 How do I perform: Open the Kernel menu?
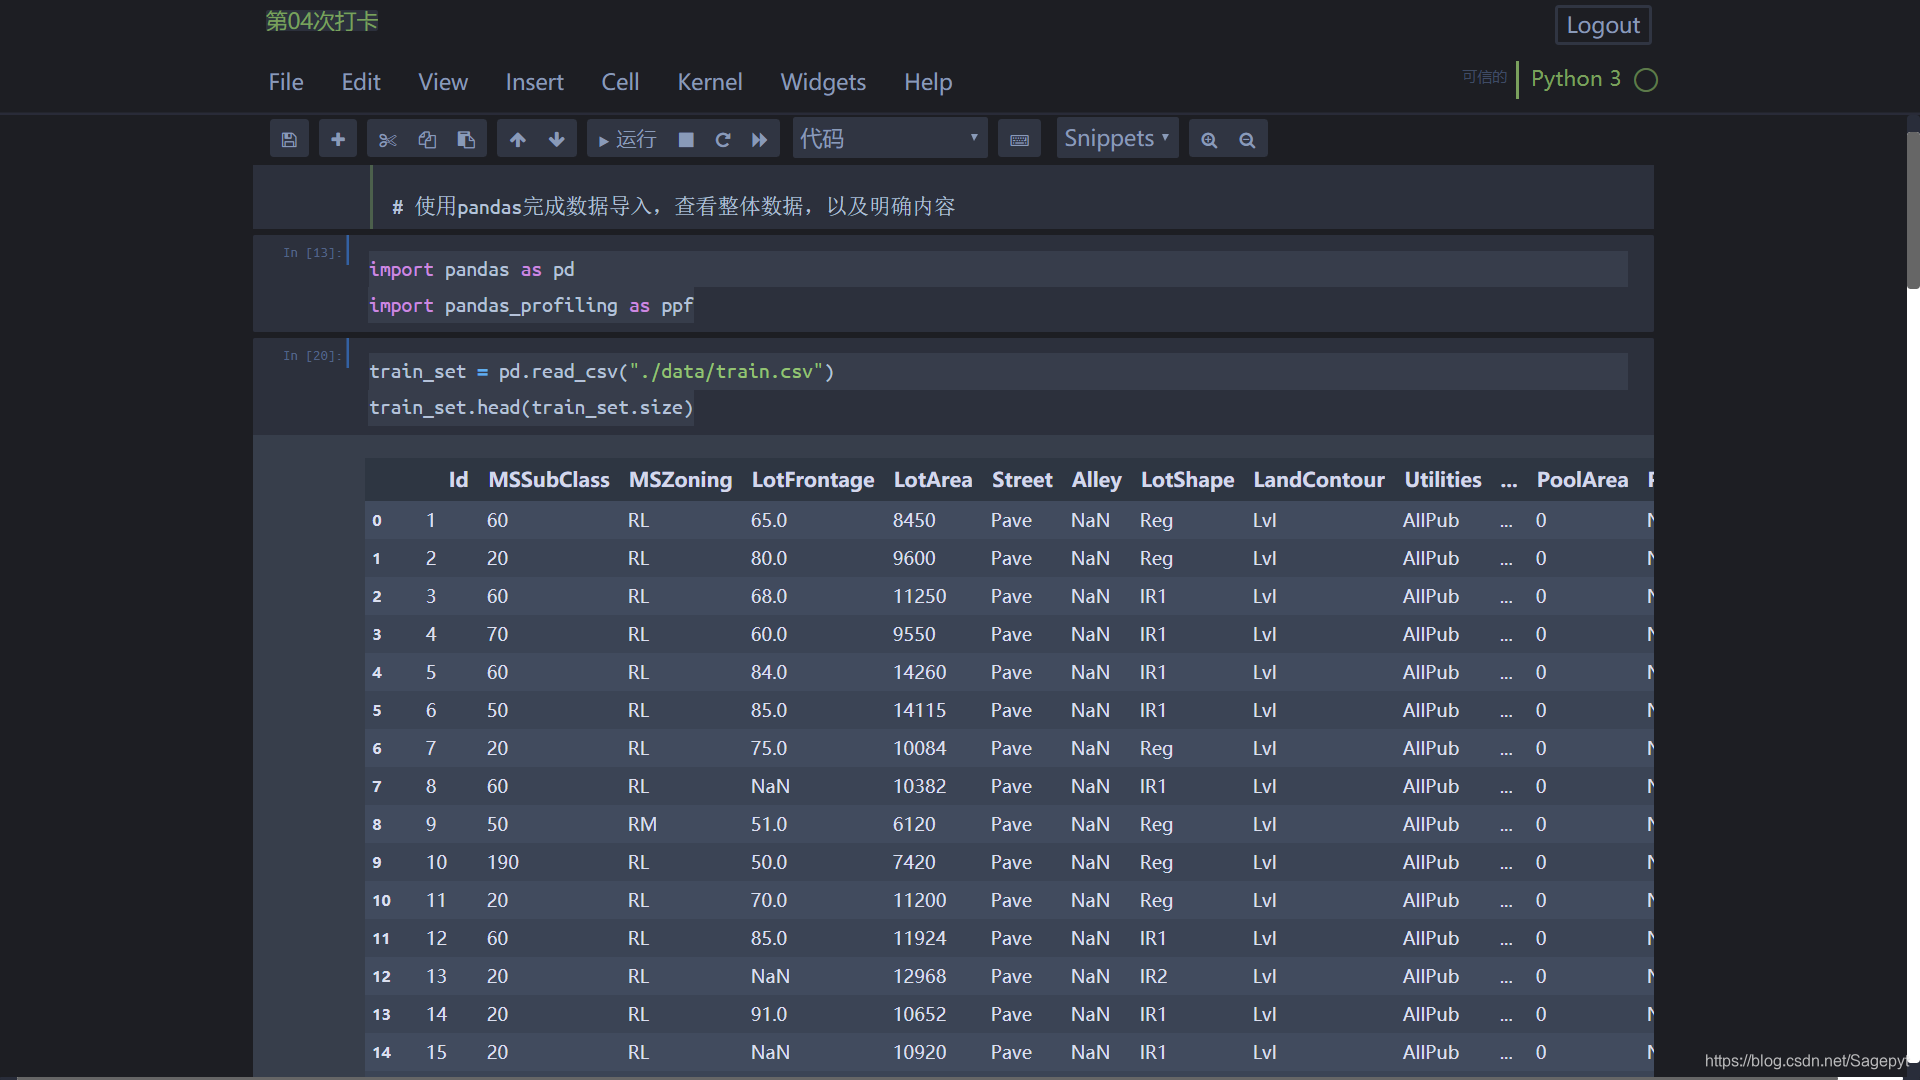710,82
